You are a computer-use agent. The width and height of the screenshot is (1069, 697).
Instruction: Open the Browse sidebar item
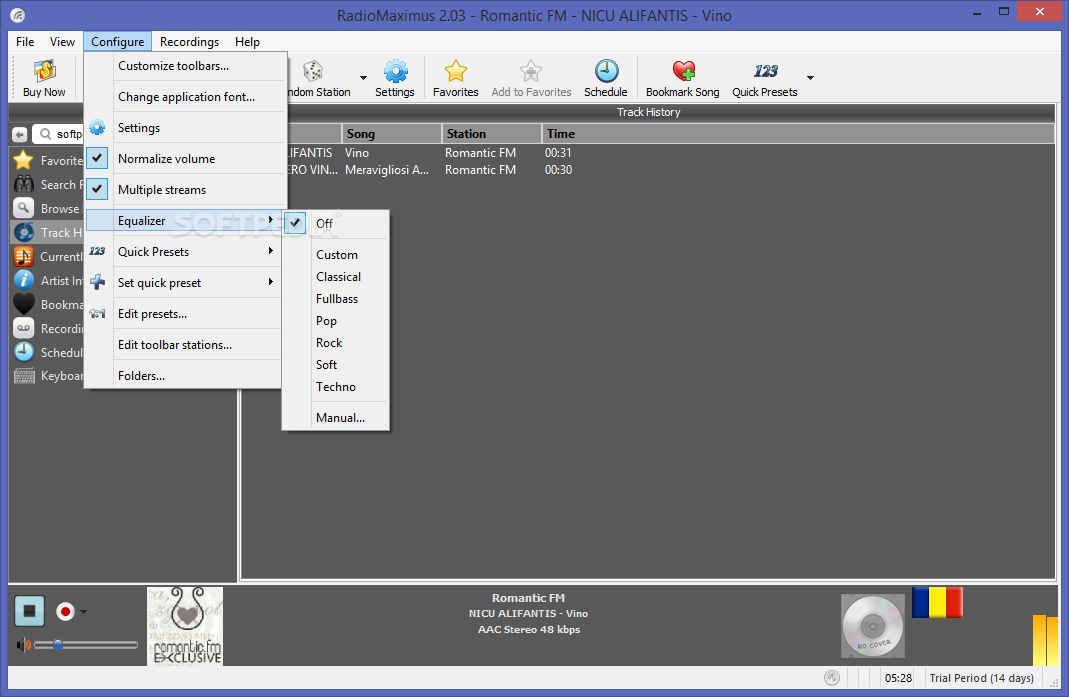(x=47, y=209)
